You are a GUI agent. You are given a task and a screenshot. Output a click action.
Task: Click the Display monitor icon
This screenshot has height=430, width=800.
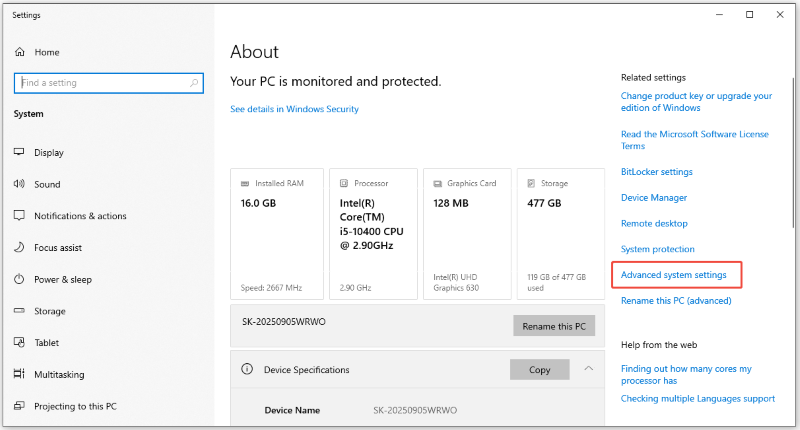(19, 152)
